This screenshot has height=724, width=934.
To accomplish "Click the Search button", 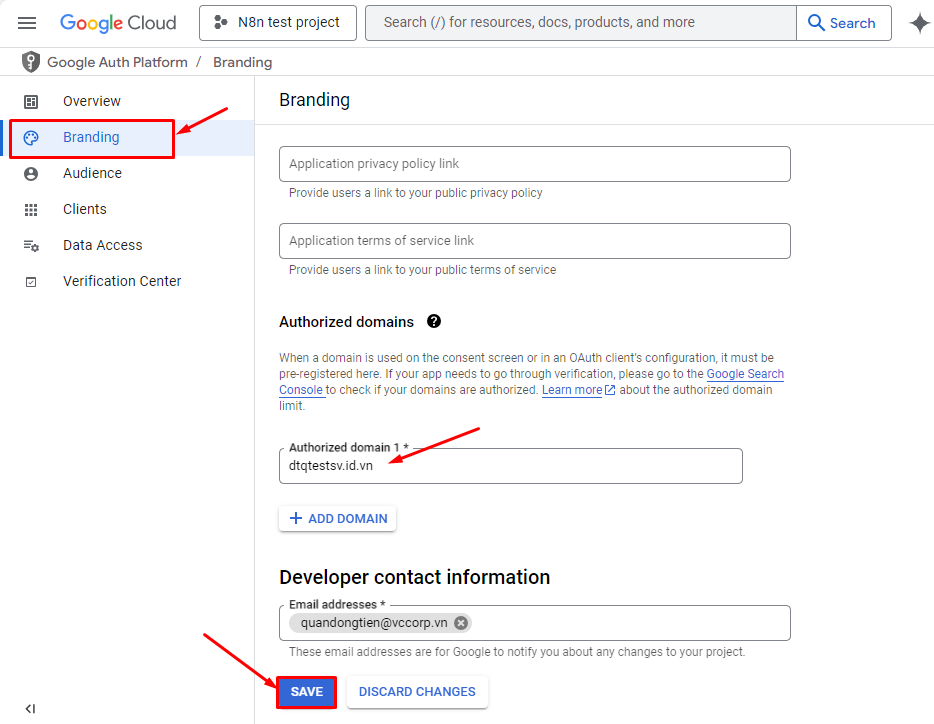I will point(843,23).
